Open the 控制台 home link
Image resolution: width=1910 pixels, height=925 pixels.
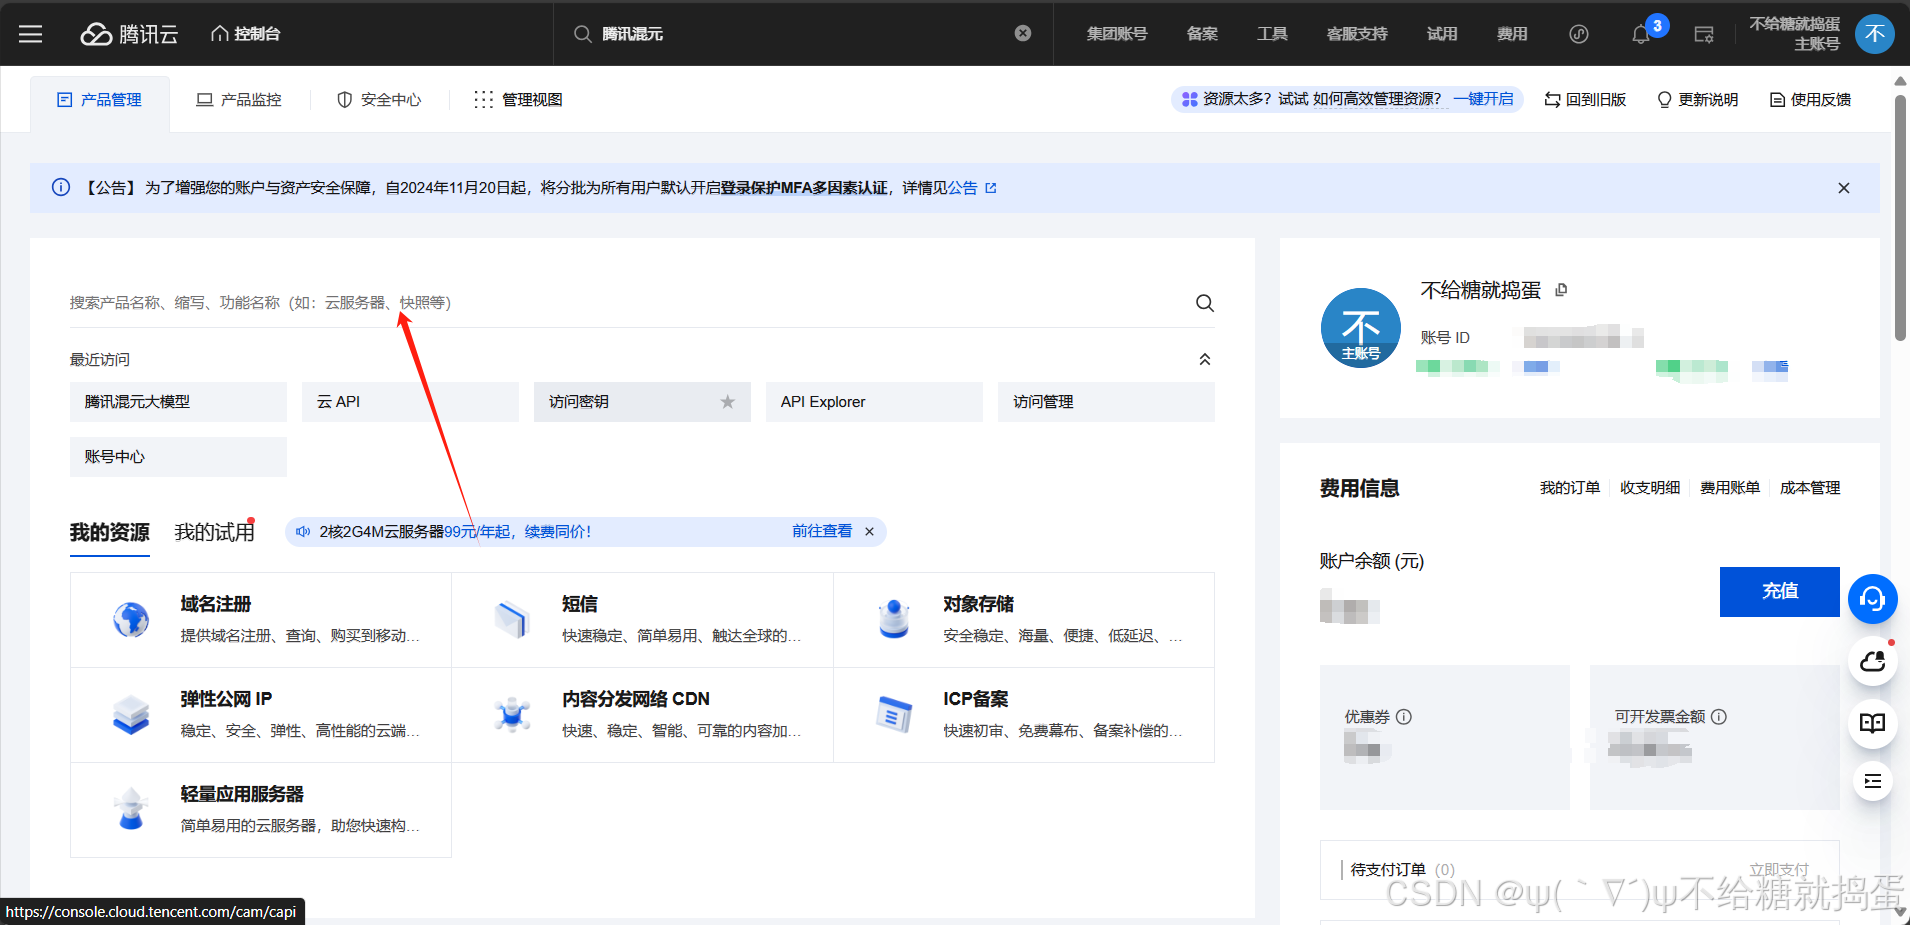coord(245,34)
